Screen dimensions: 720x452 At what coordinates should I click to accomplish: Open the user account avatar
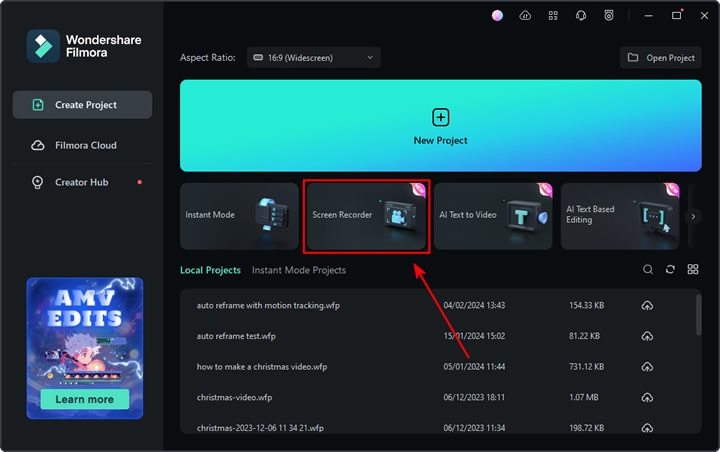click(497, 16)
